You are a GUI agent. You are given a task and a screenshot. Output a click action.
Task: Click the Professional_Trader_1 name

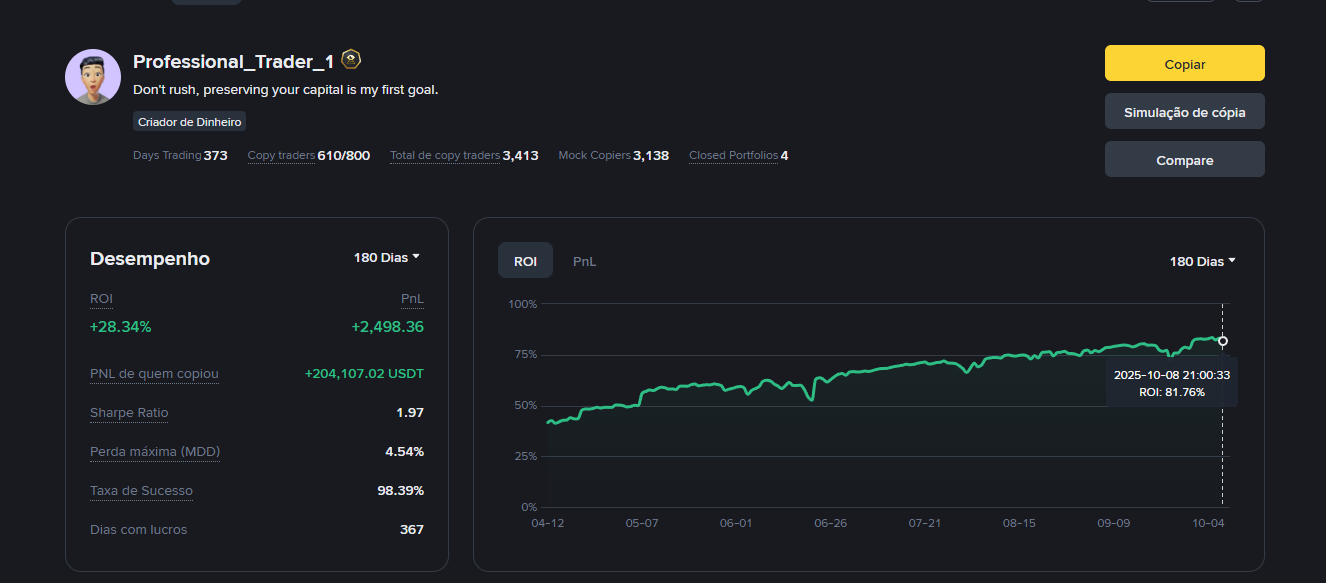click(233, 61)
